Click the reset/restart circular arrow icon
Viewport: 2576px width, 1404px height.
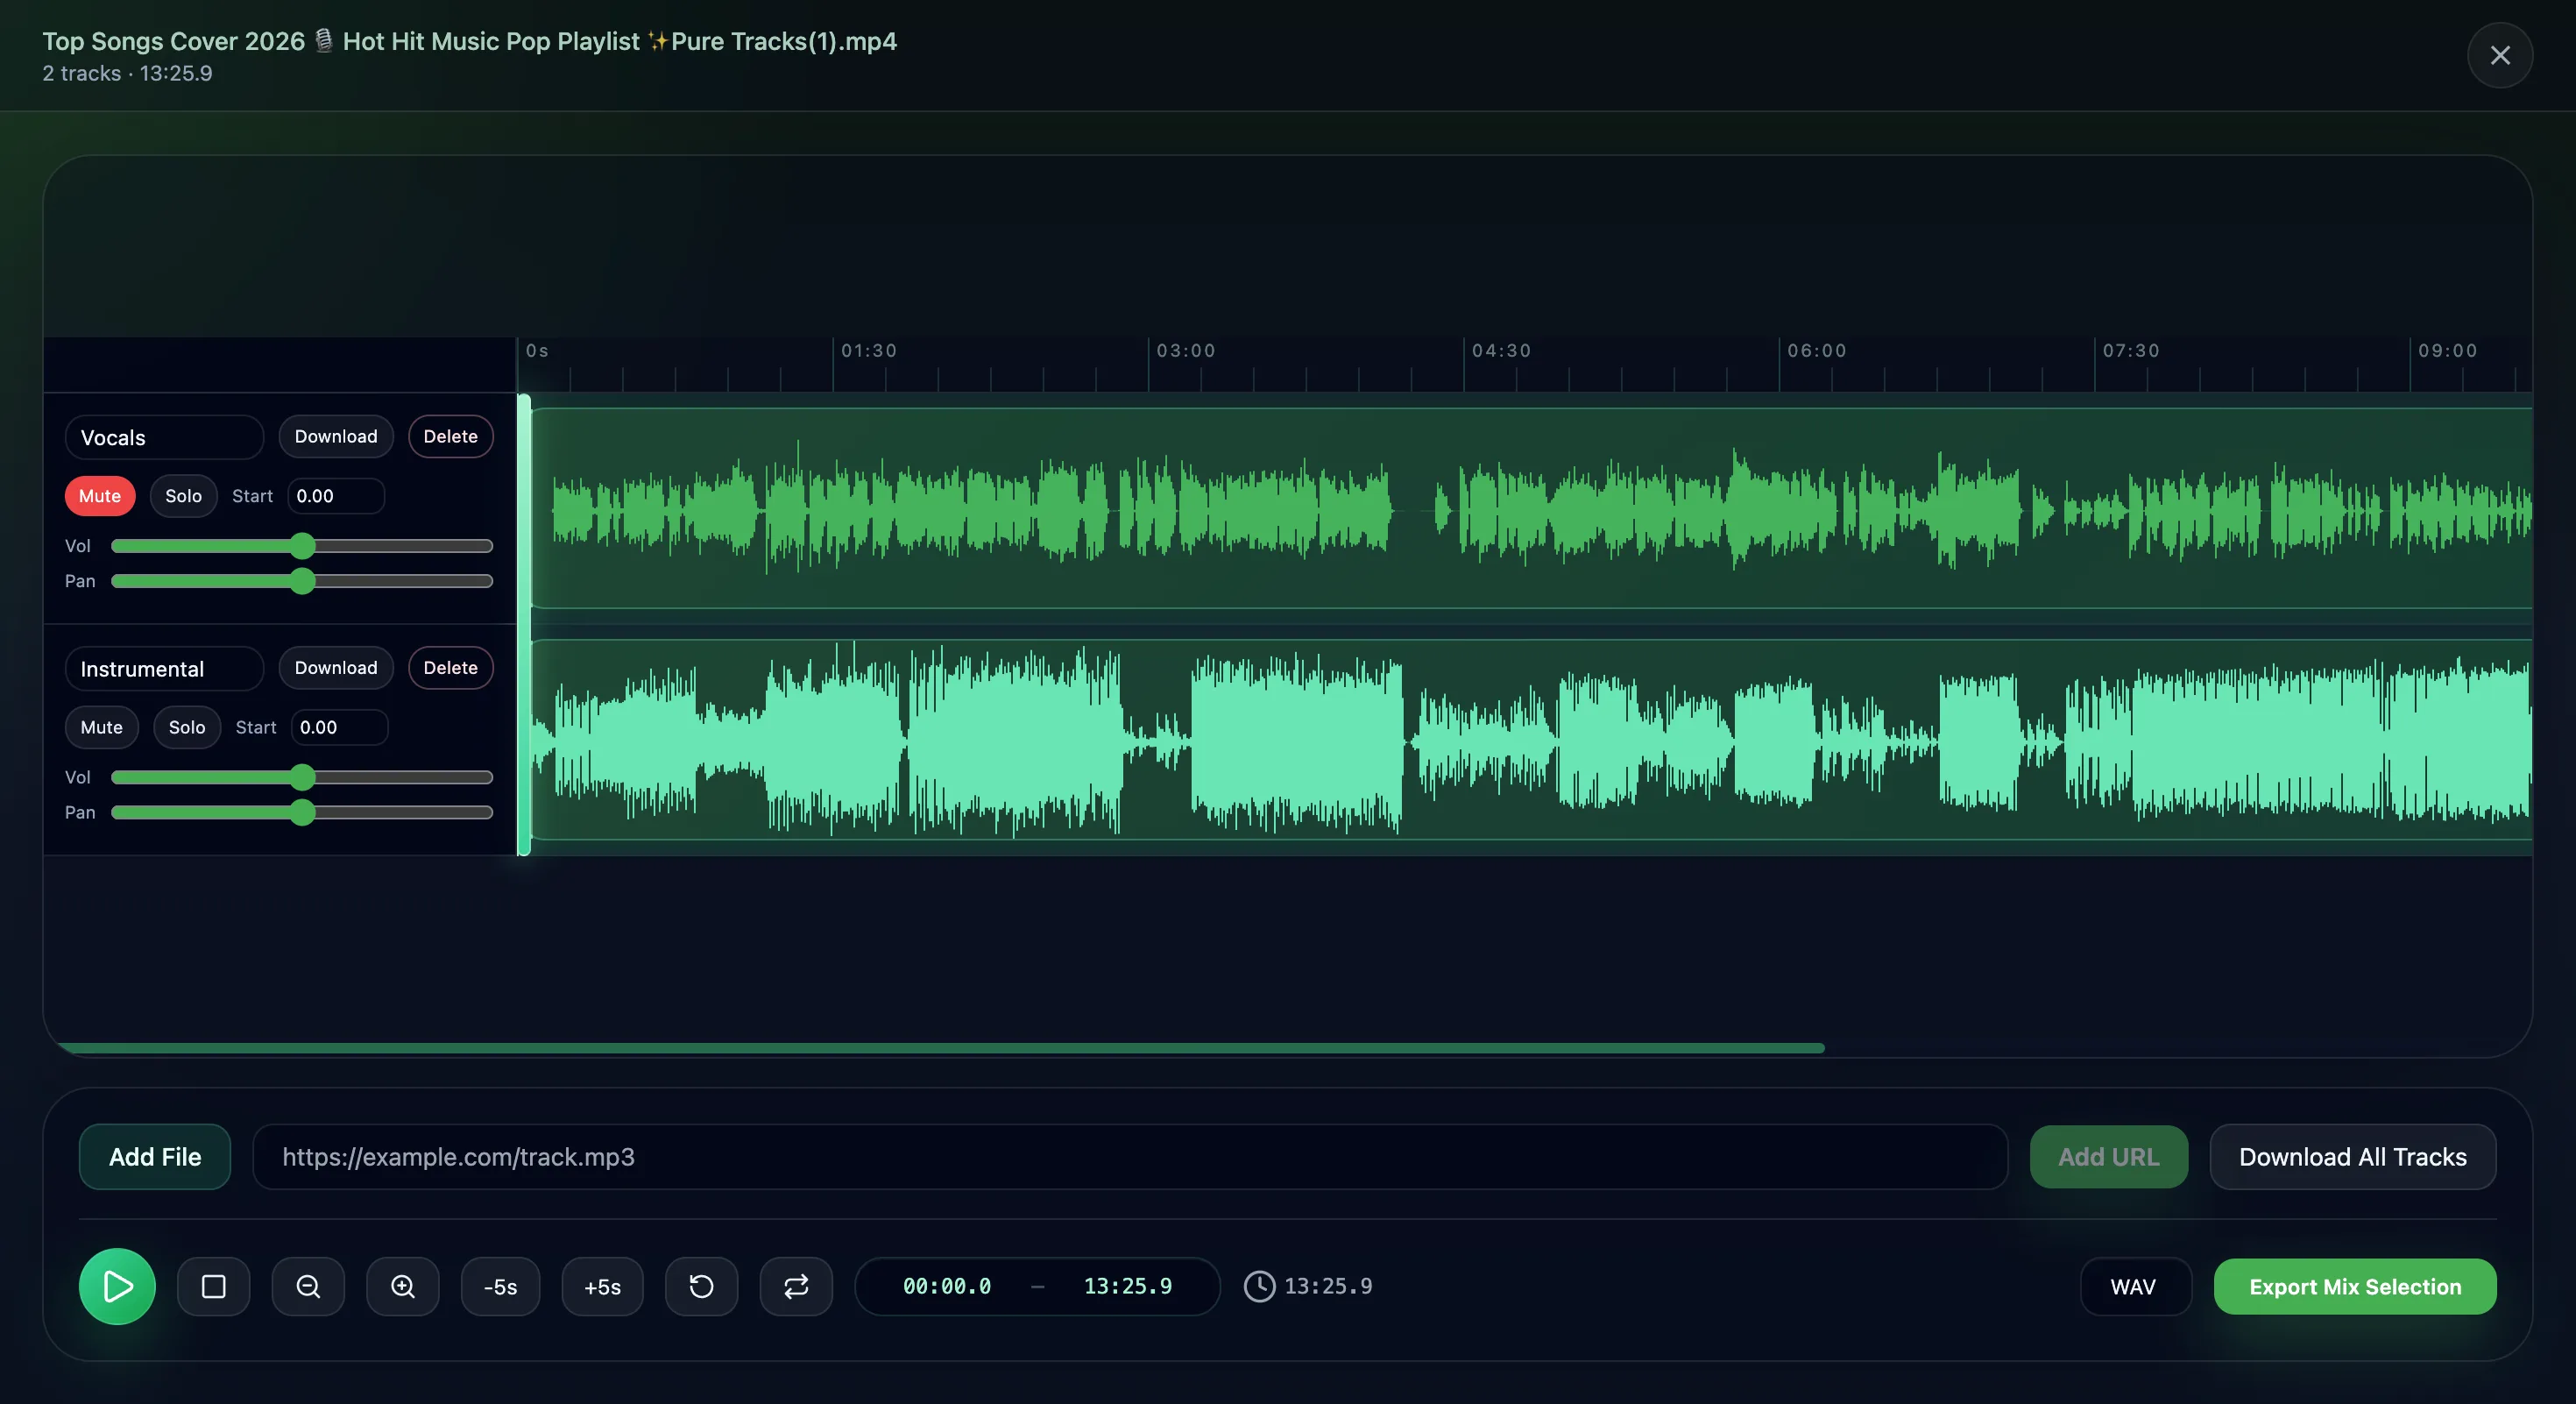coord(701,1286)
